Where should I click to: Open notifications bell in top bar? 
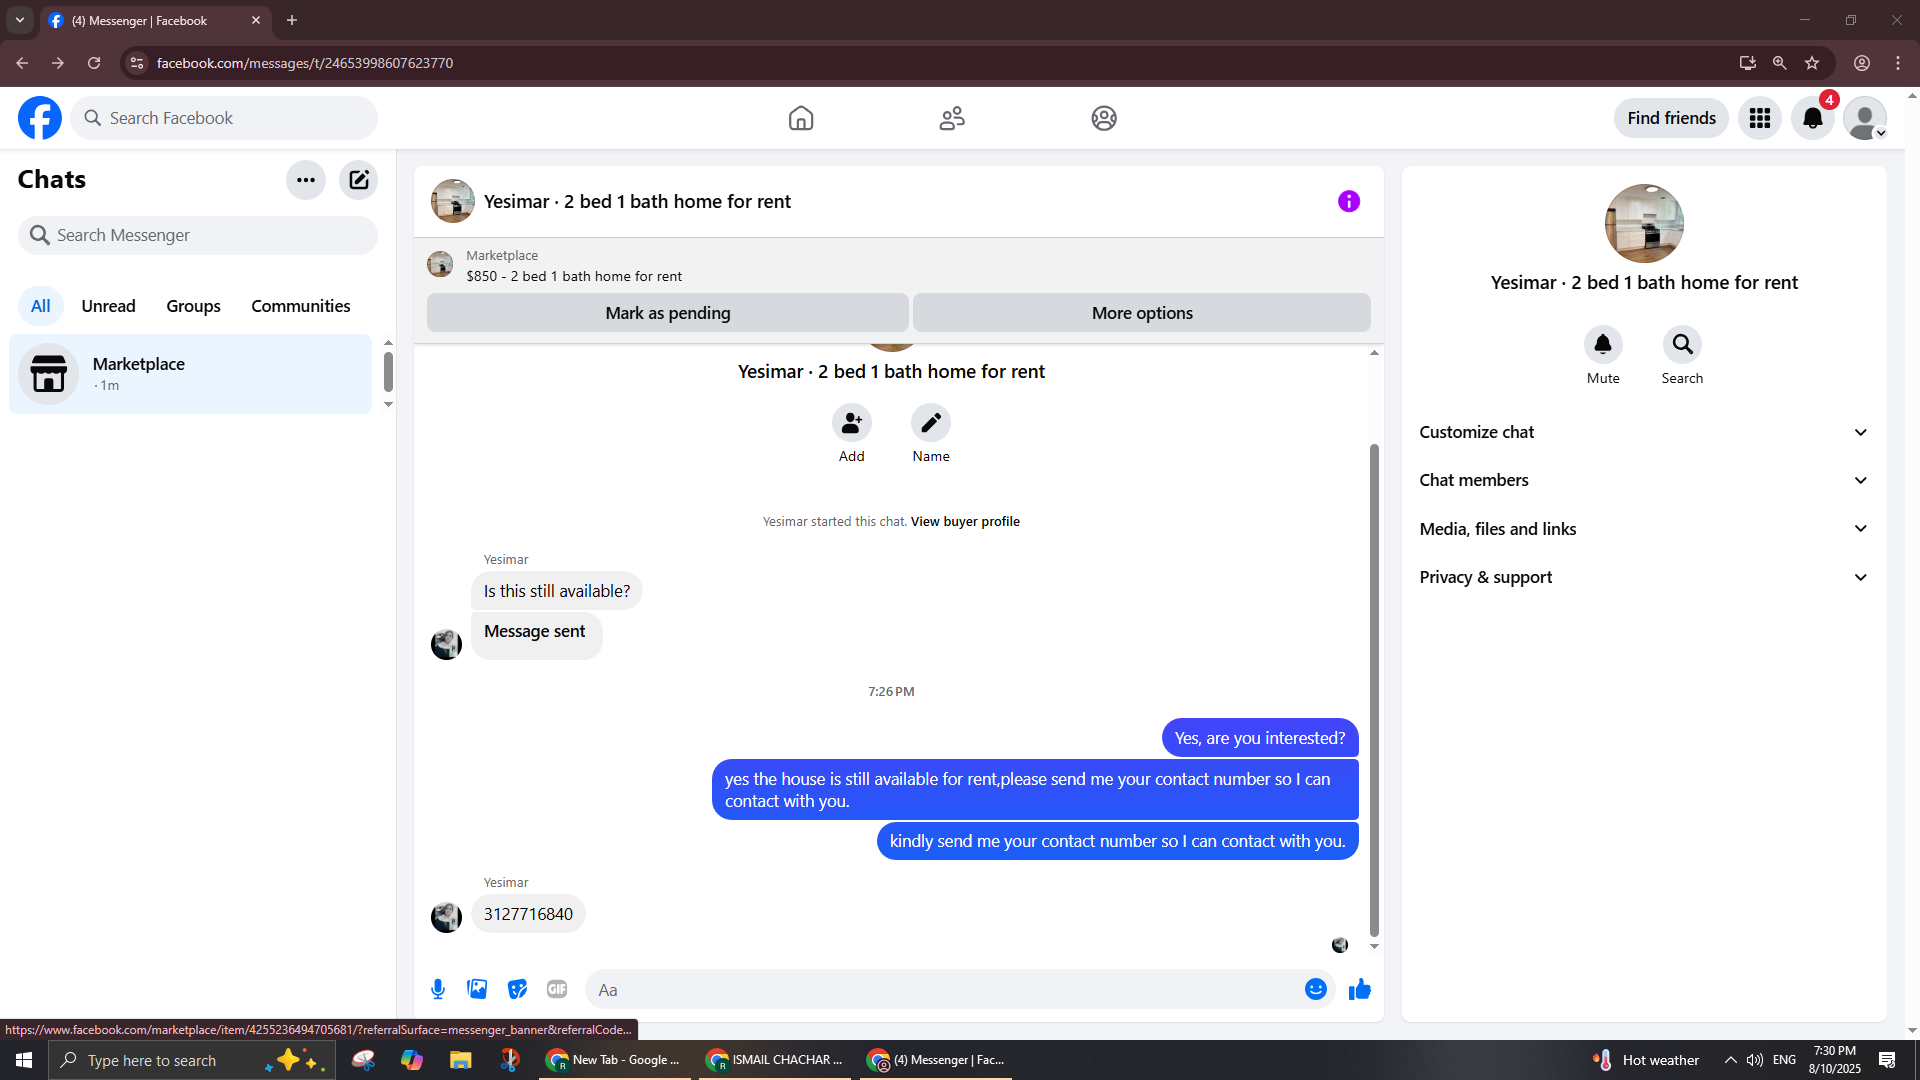[1812, 118]
